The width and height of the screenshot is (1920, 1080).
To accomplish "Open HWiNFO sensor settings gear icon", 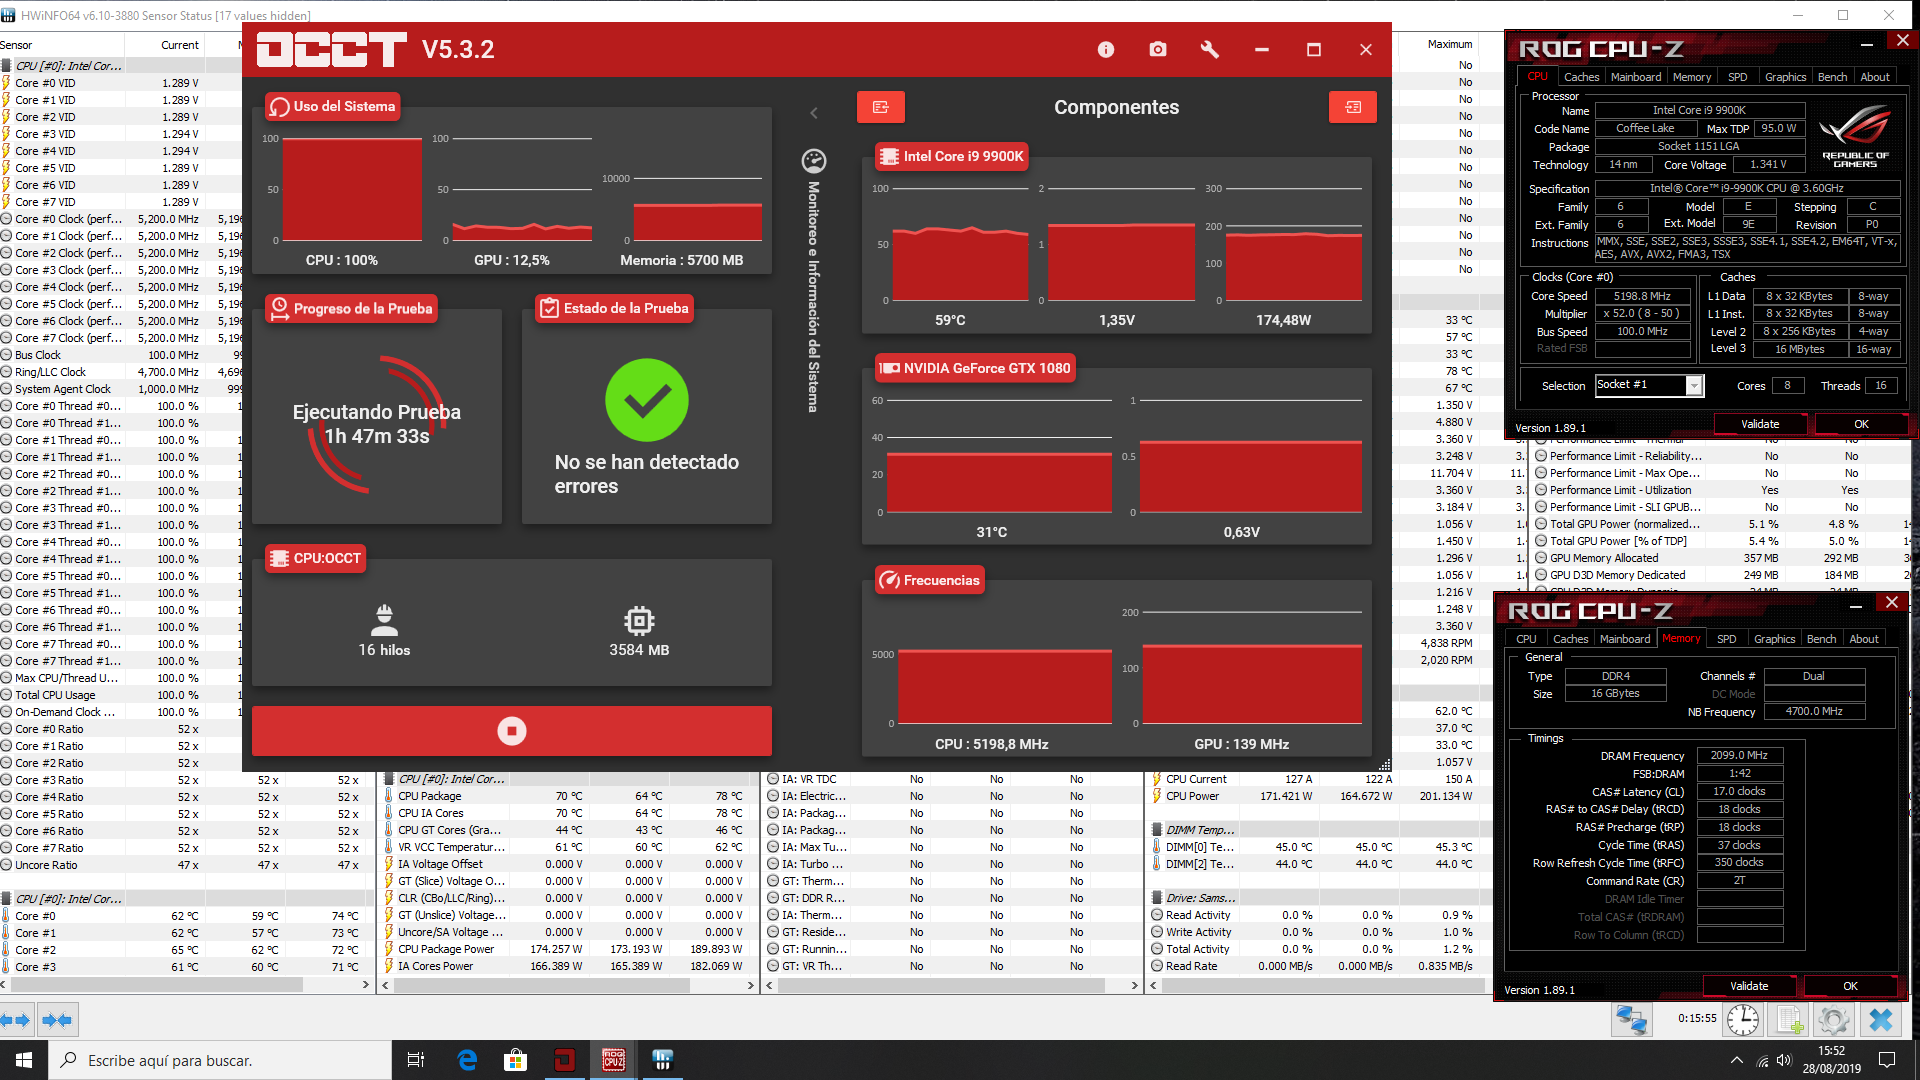I will [1832, 1020].
